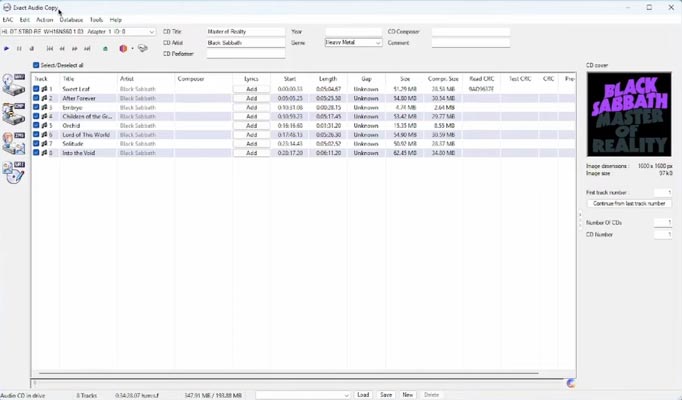Click the bottom sidebar disc icon
682x400 pixels.
(13, 172)
